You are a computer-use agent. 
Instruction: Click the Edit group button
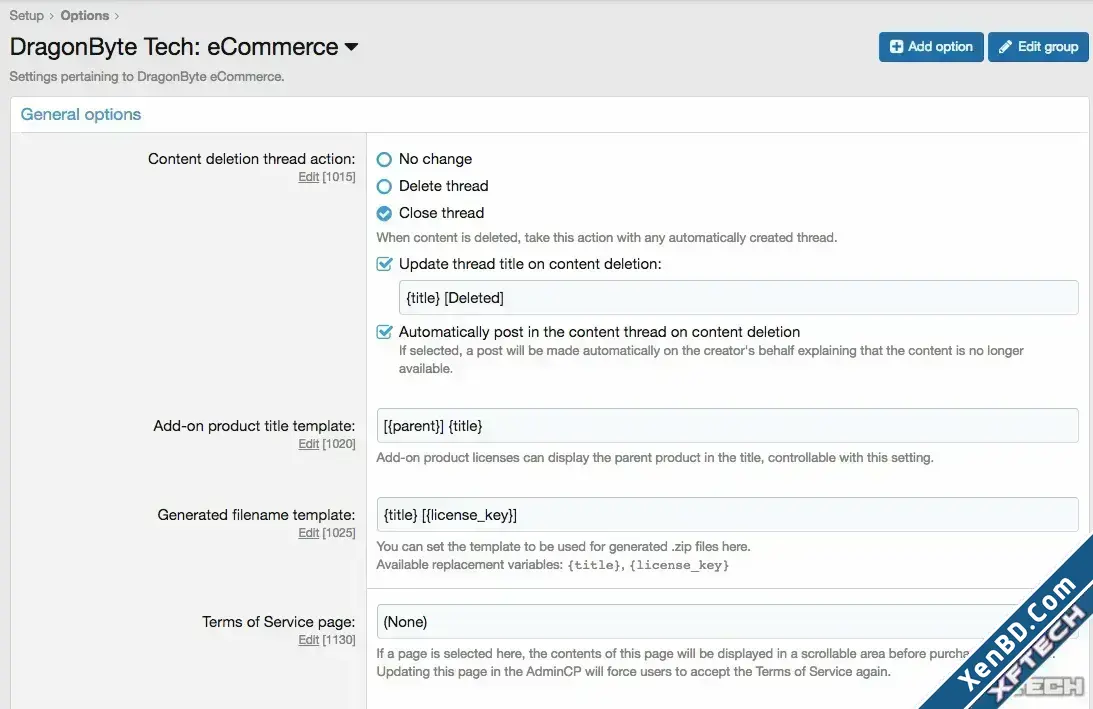1038,47
